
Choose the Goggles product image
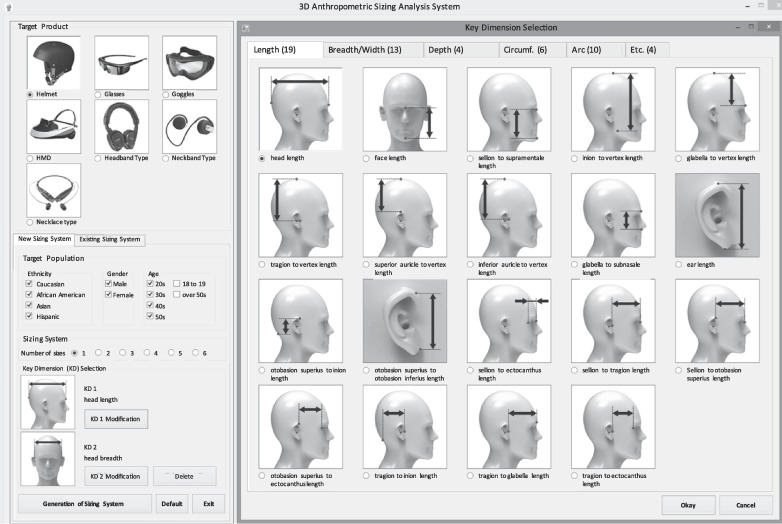[x=189, y=63]
